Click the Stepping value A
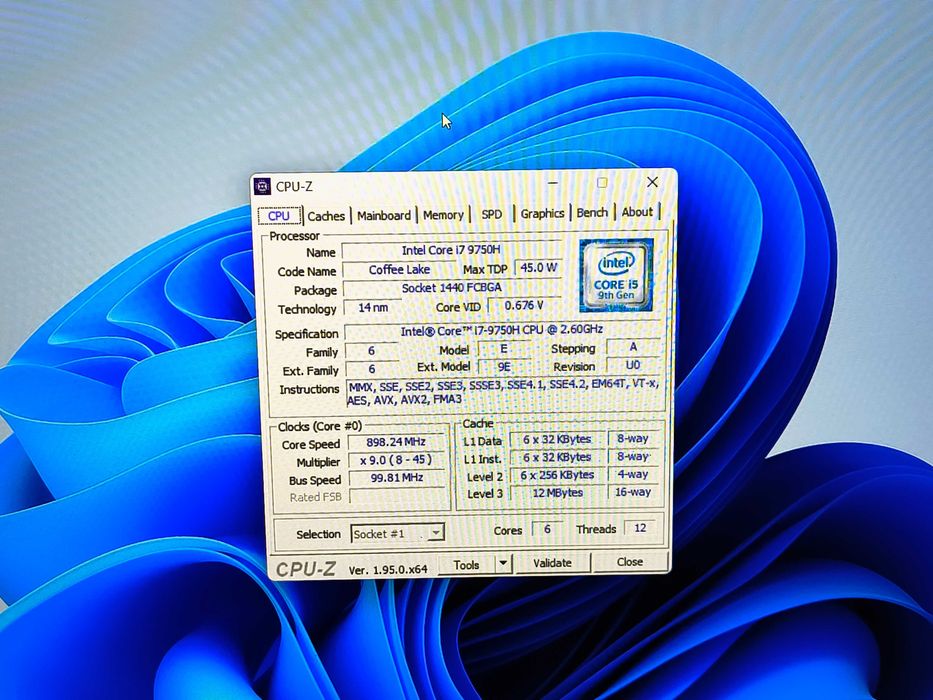Viewport: 933px width, 700px height. pyautogui.click(x=633, y=346)
